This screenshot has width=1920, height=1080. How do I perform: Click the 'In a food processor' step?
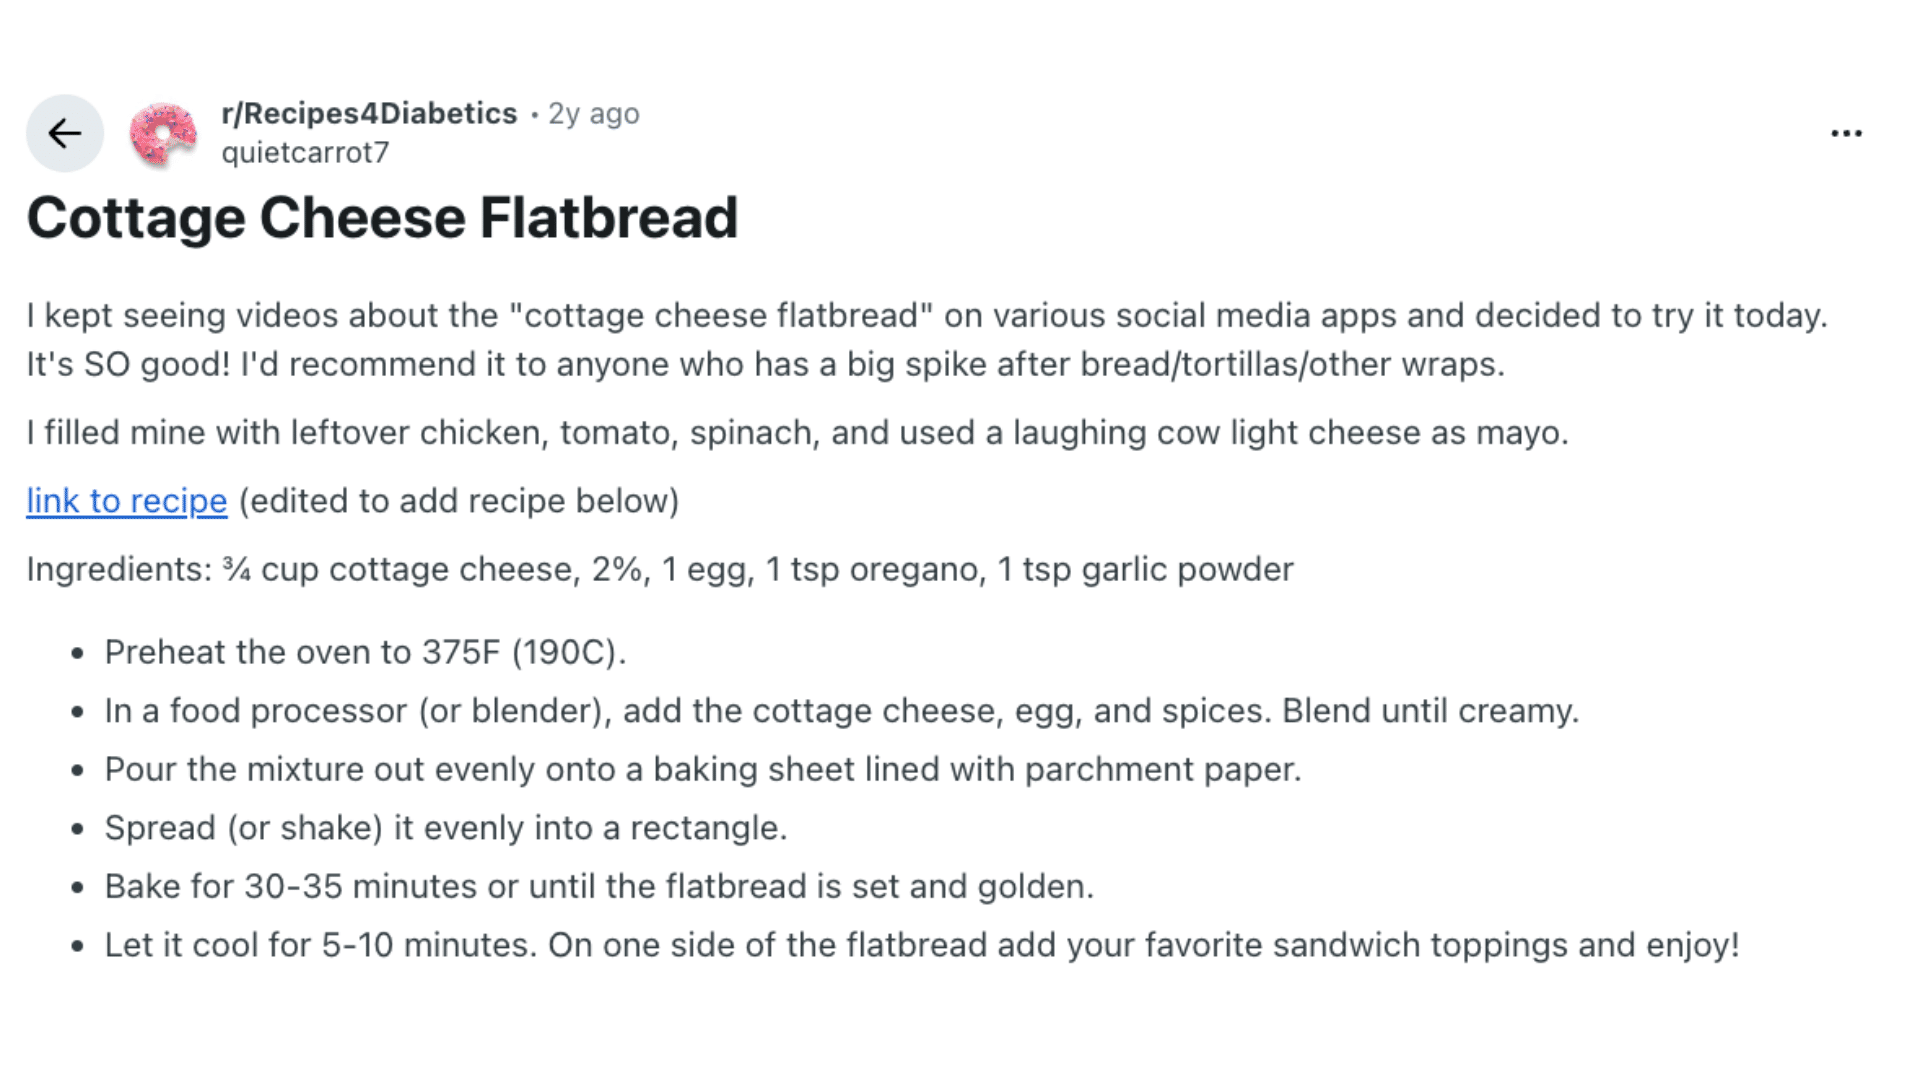[x=841, y=711]
